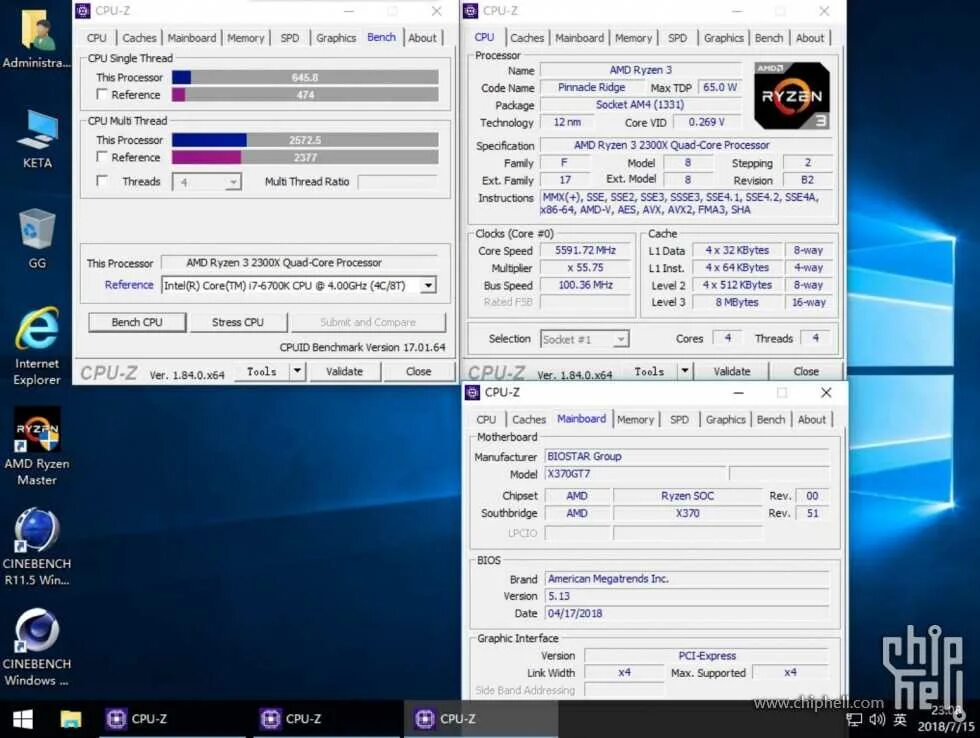The image size is (980, 738).
Task: Select About tab in Mainboard window
Action: pyautogui.click(x=812, y=420)
